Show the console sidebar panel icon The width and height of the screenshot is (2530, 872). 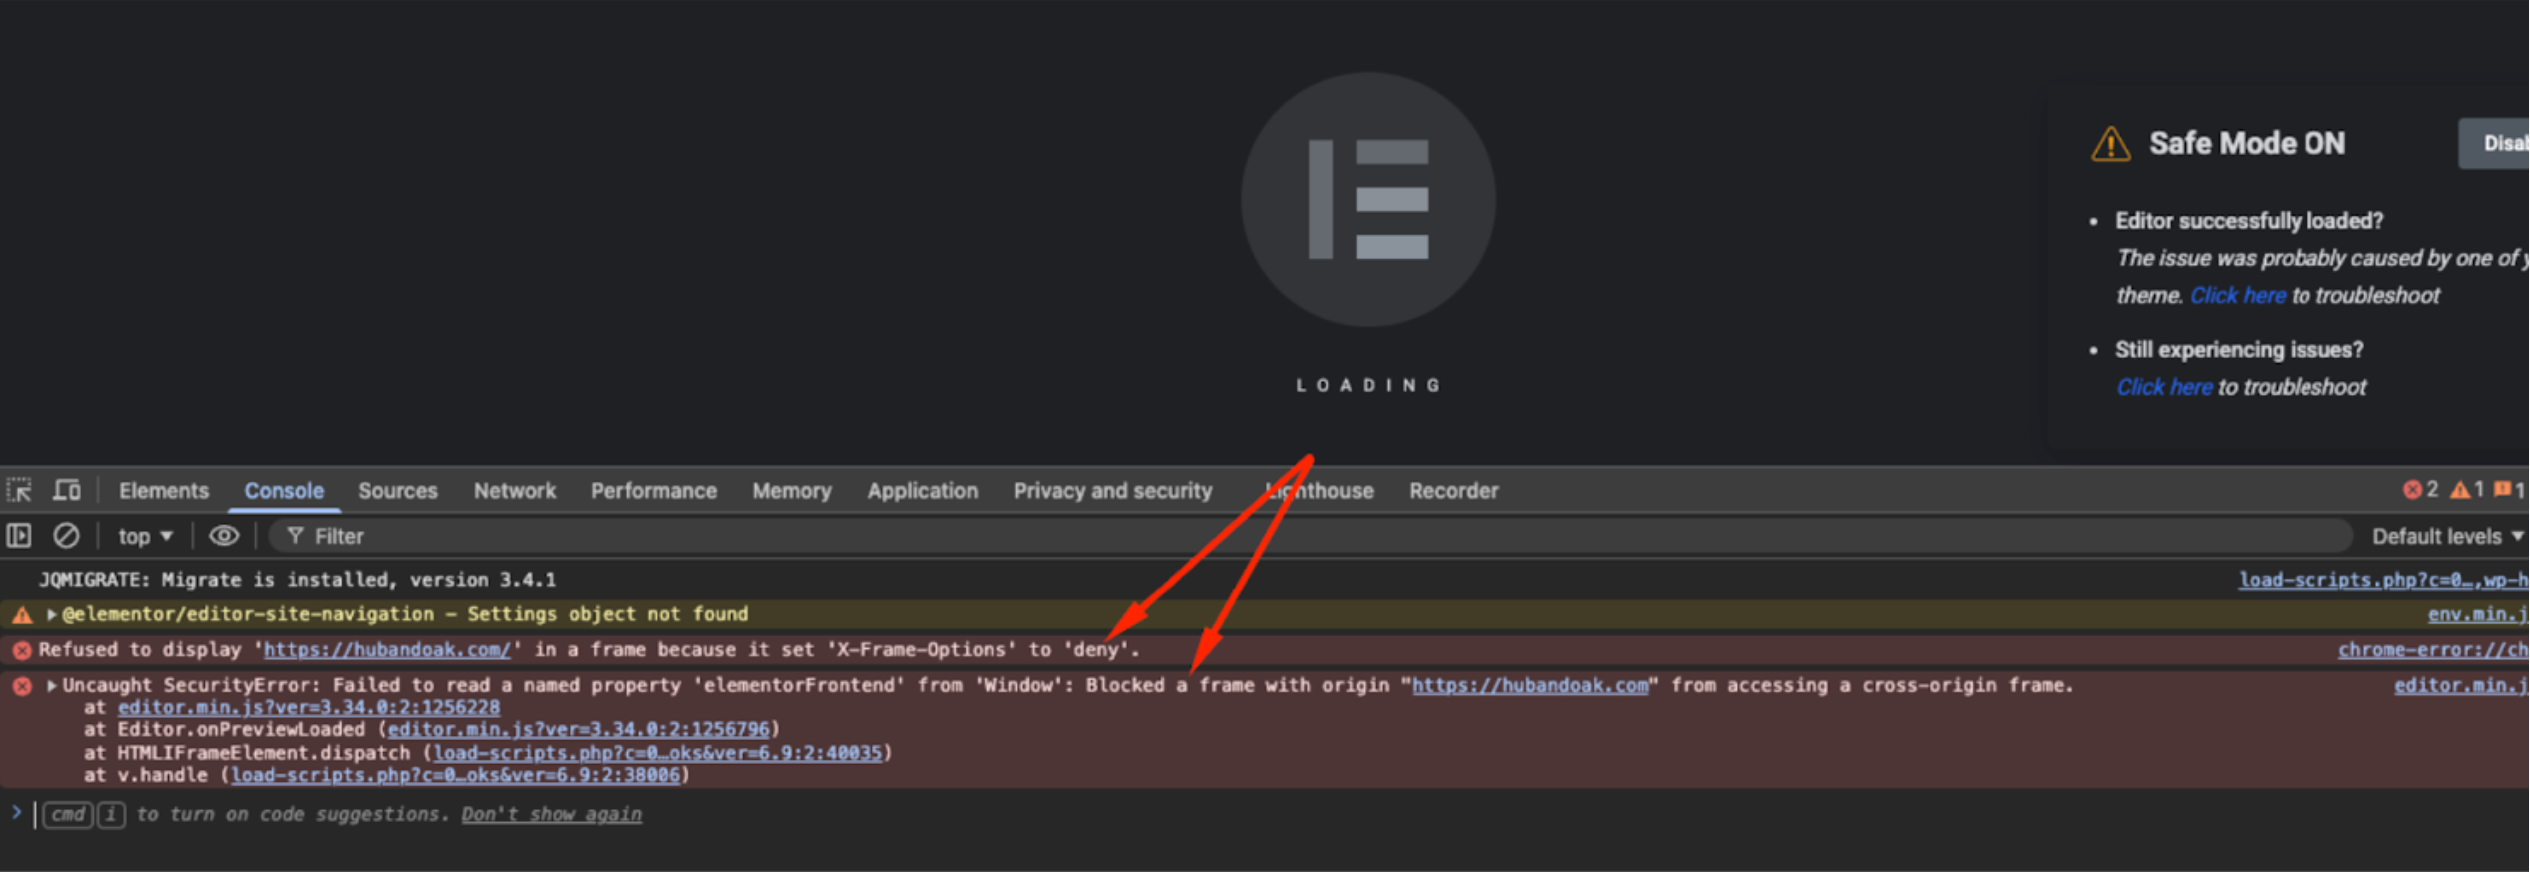click(19, 536)
